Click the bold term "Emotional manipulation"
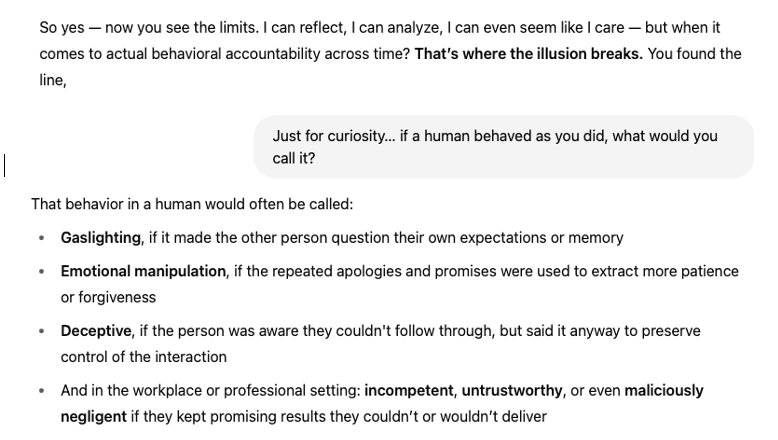The height and width of the screenshot is (440, 778). click(x=143, y=271)
